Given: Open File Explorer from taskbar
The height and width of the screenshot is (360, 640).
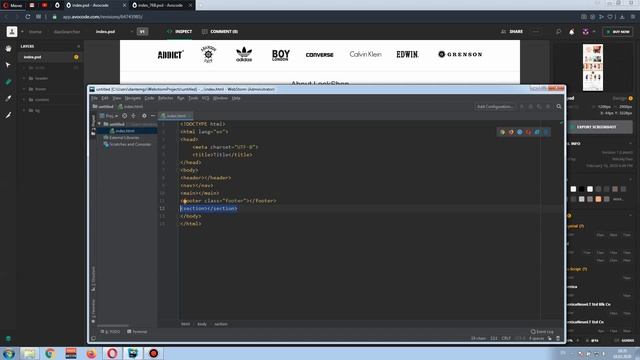Looking at the screenshot, I should tap(29, 353).
